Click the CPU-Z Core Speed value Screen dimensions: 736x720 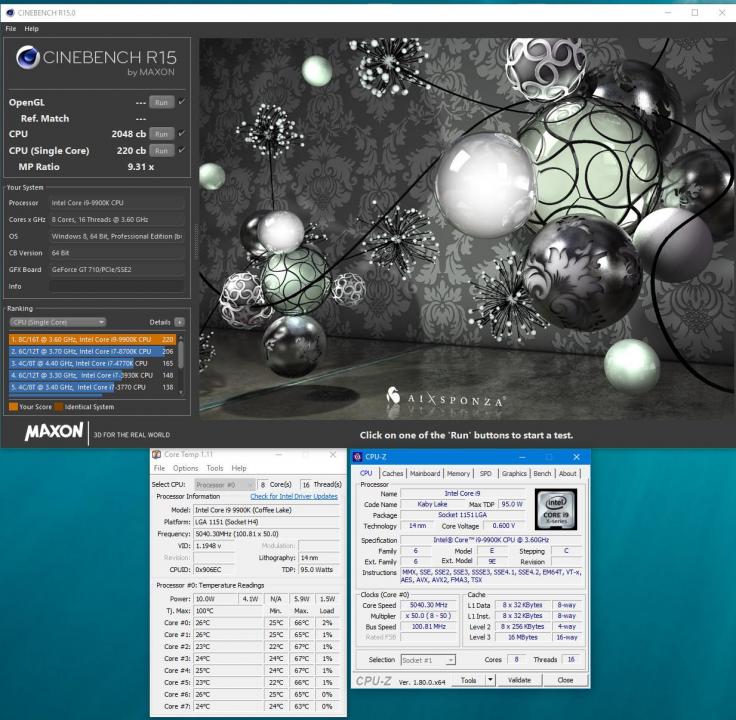(428, 605)
